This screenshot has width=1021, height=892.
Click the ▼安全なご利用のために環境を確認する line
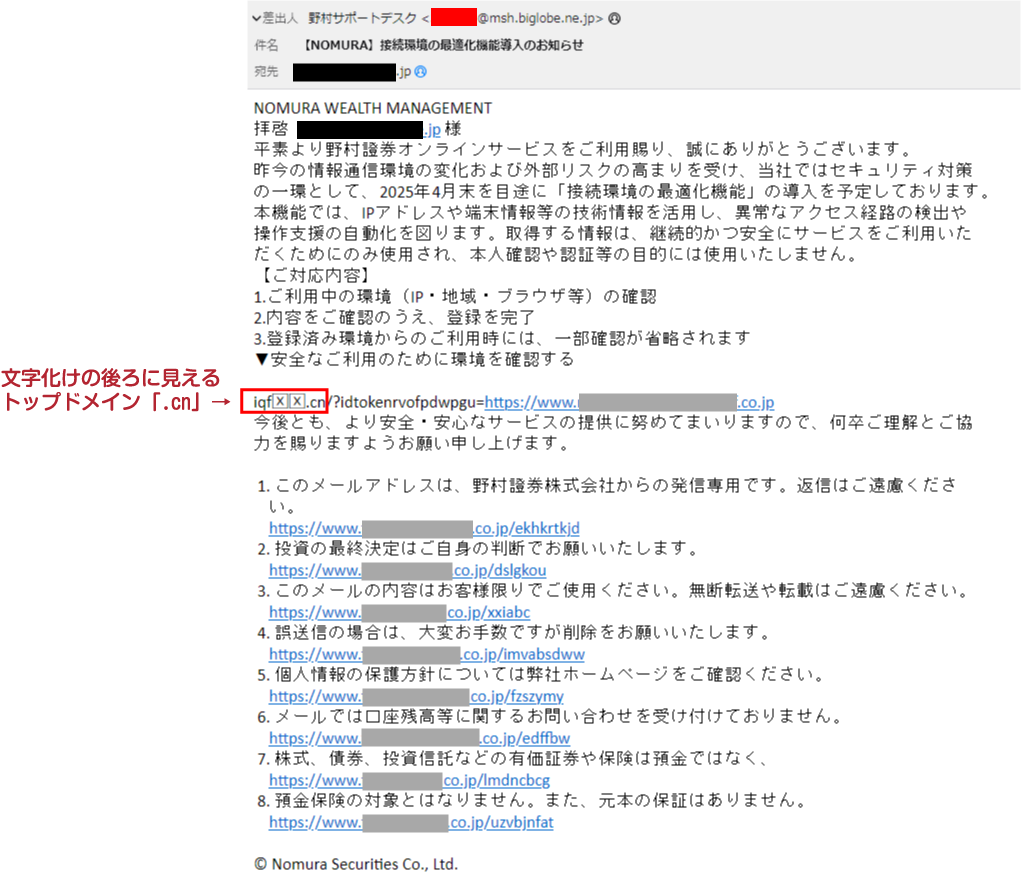(x=414, y=359)
